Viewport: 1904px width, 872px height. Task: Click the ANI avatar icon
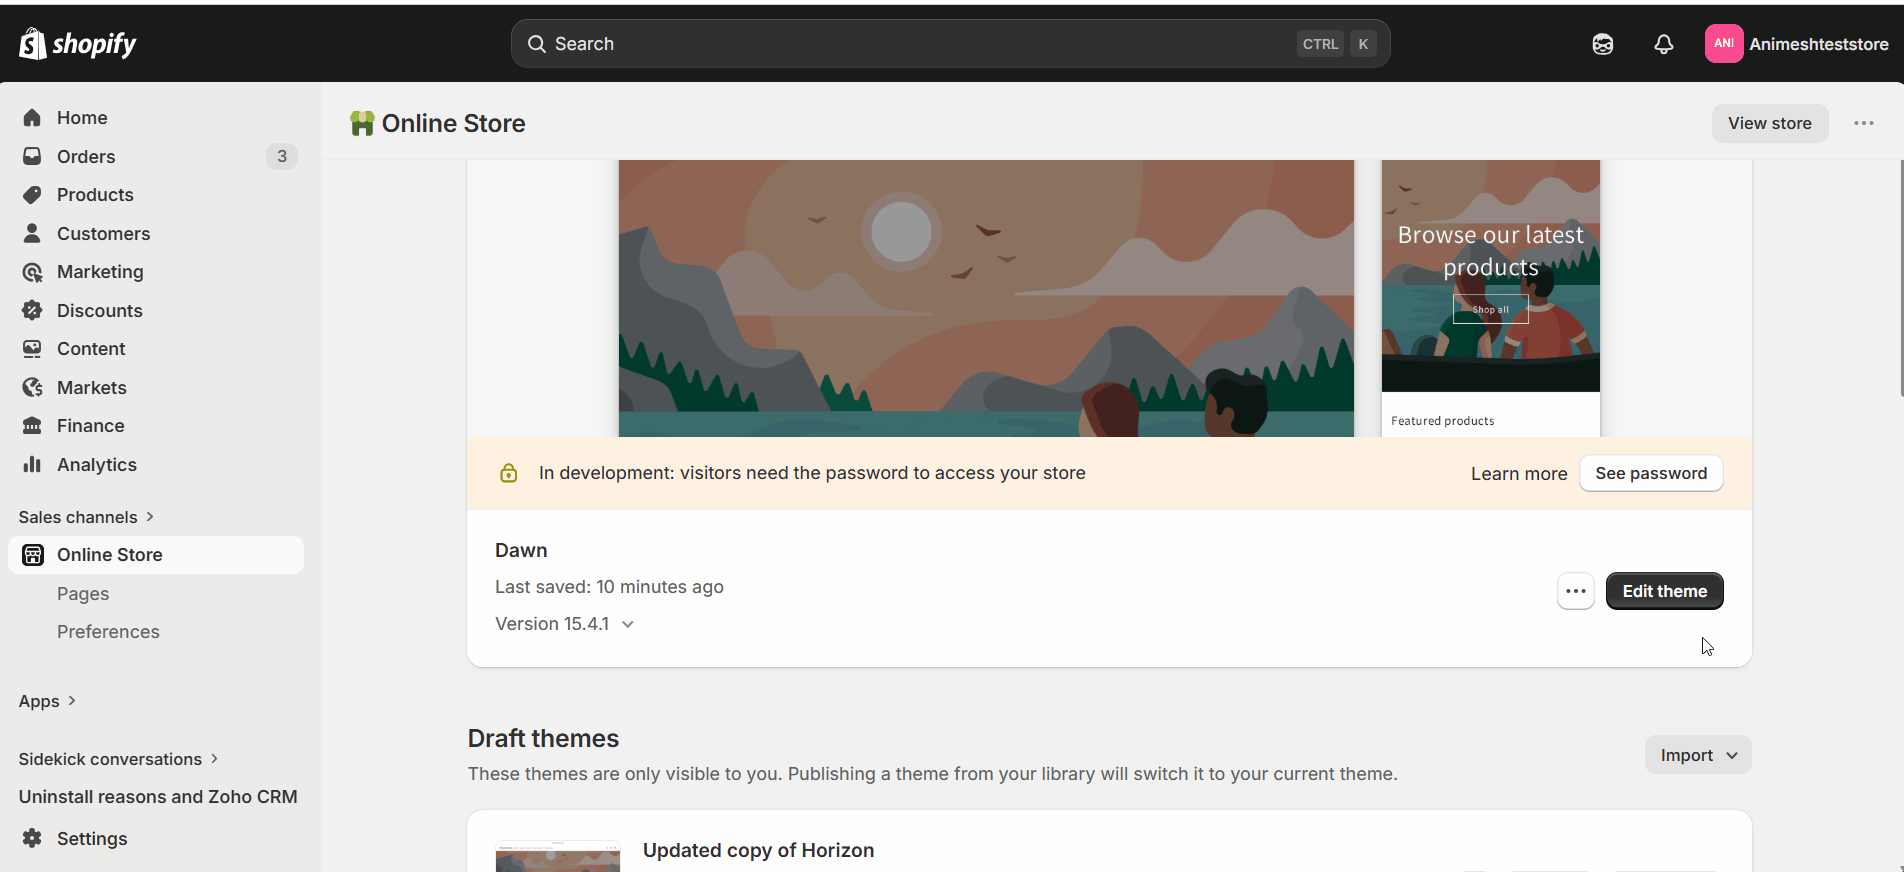pos(1724,44)
